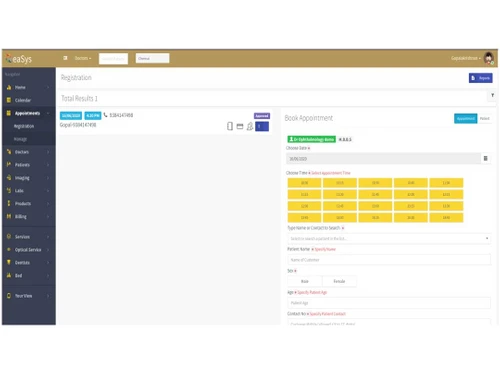The width and height of the screenshot is (500, 375).
Task: Click the Calendar icon in the sidebar
Action: 9,100
